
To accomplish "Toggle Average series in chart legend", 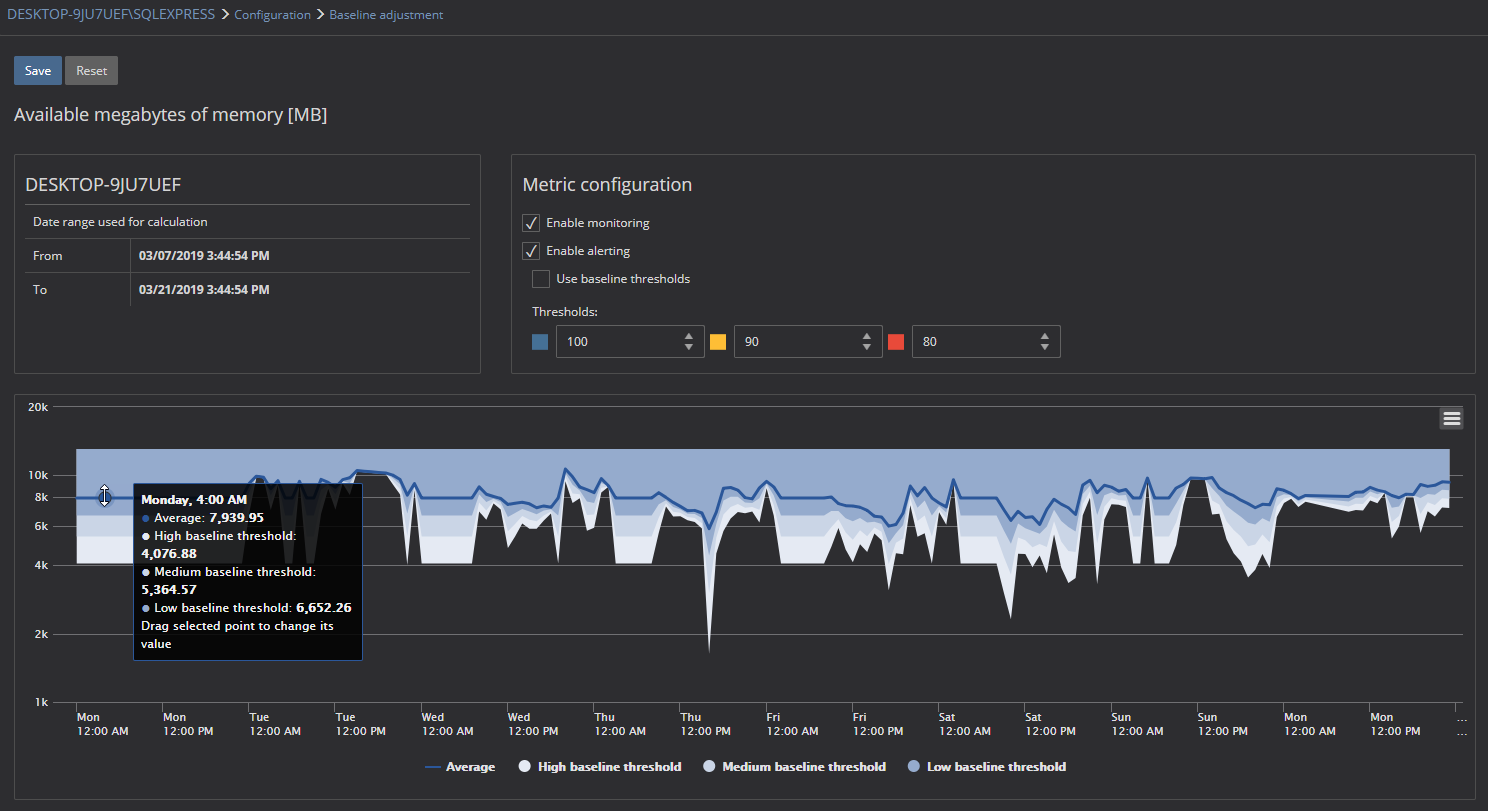I will [460, 767].
